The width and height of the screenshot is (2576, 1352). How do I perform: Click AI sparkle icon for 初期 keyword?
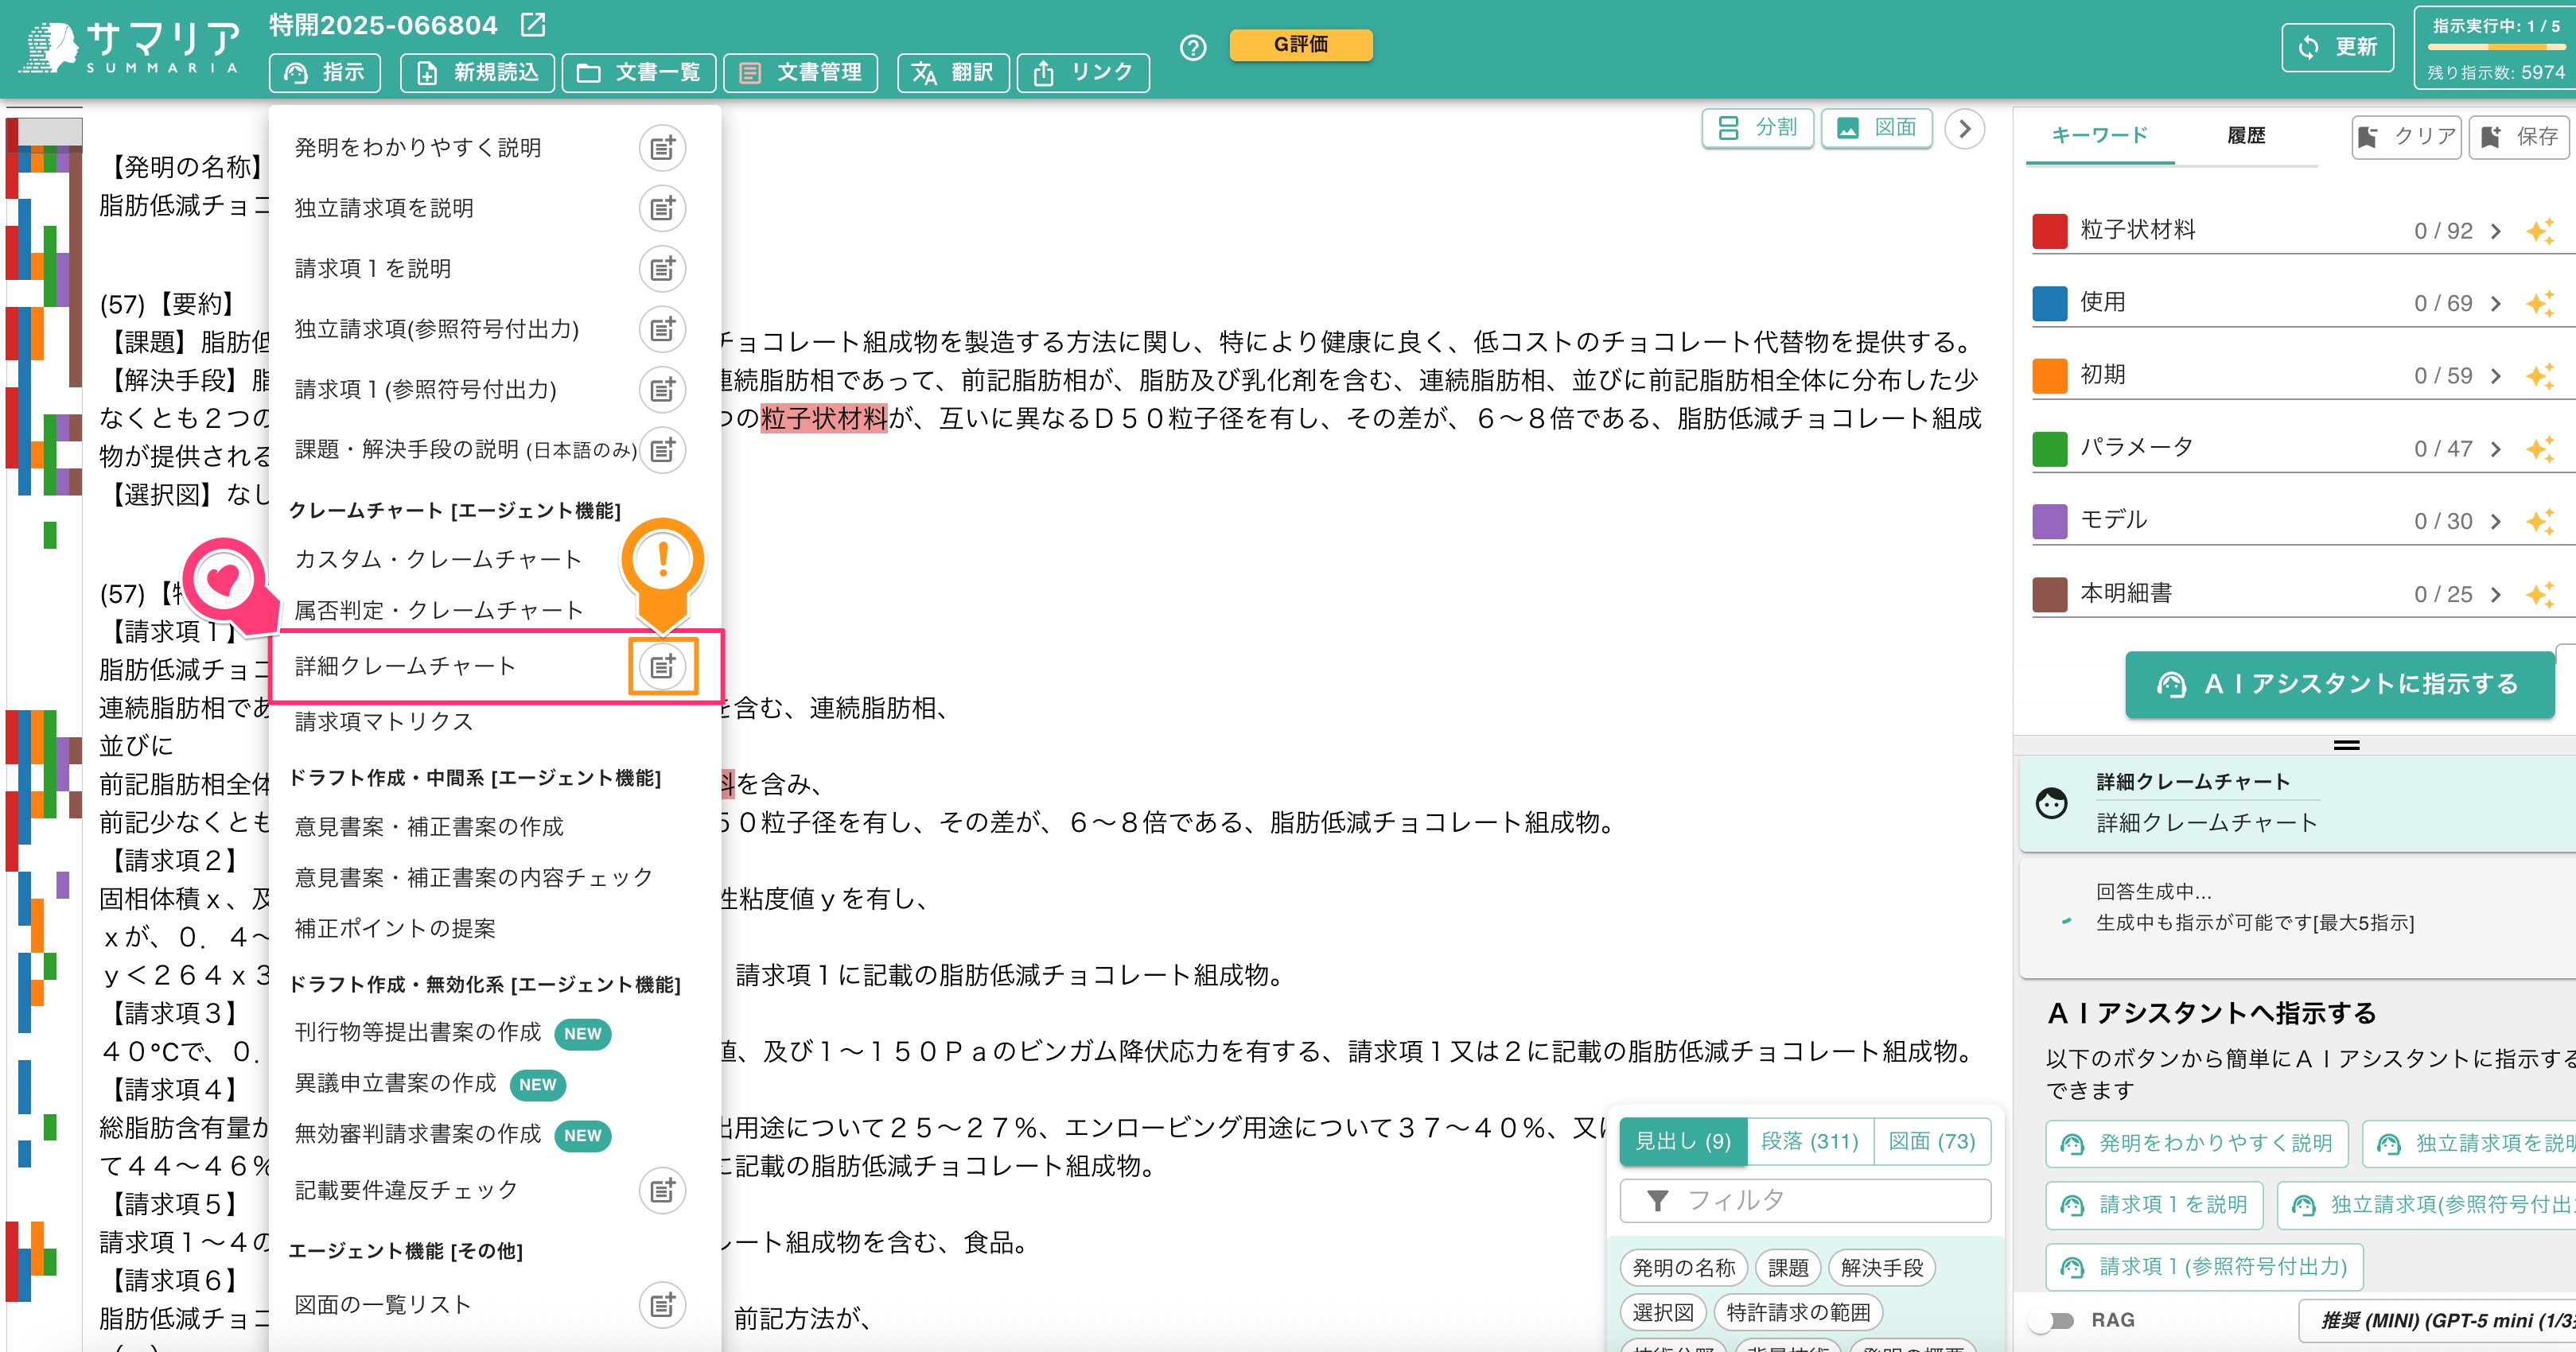point(2540,376)
